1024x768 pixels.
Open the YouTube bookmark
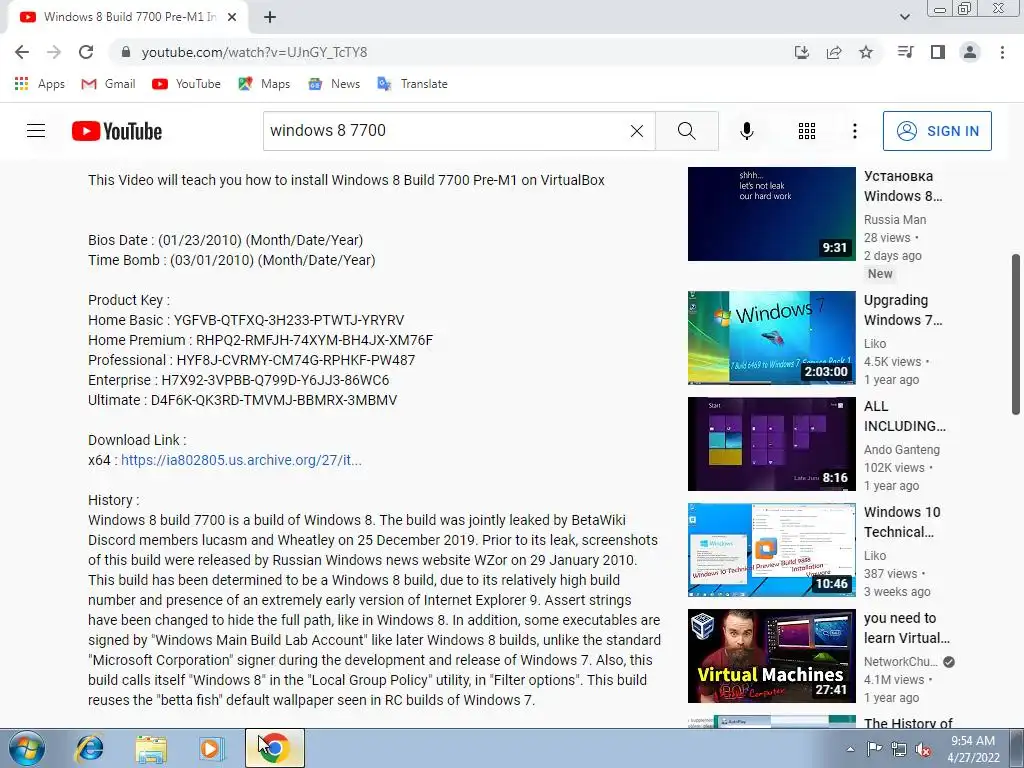[x=186, y=84]
